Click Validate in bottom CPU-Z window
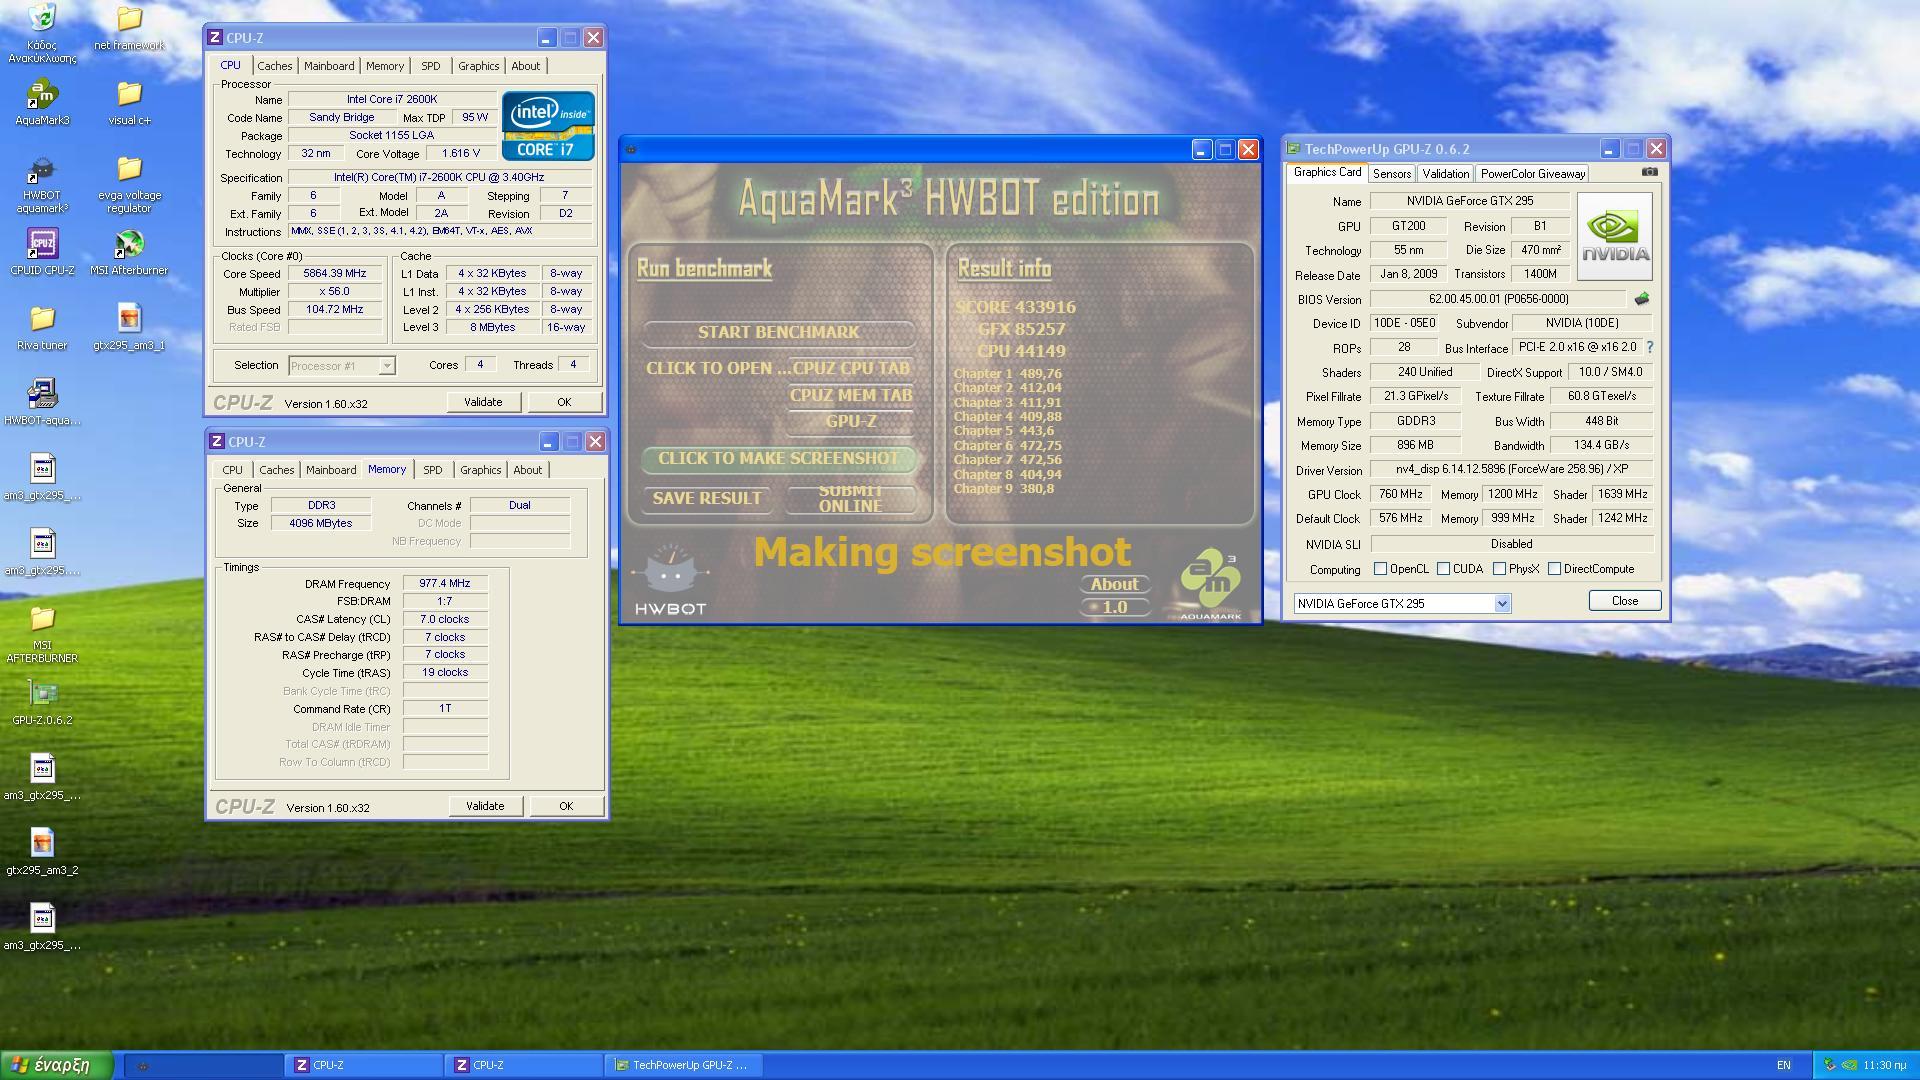 click(485, 806)
